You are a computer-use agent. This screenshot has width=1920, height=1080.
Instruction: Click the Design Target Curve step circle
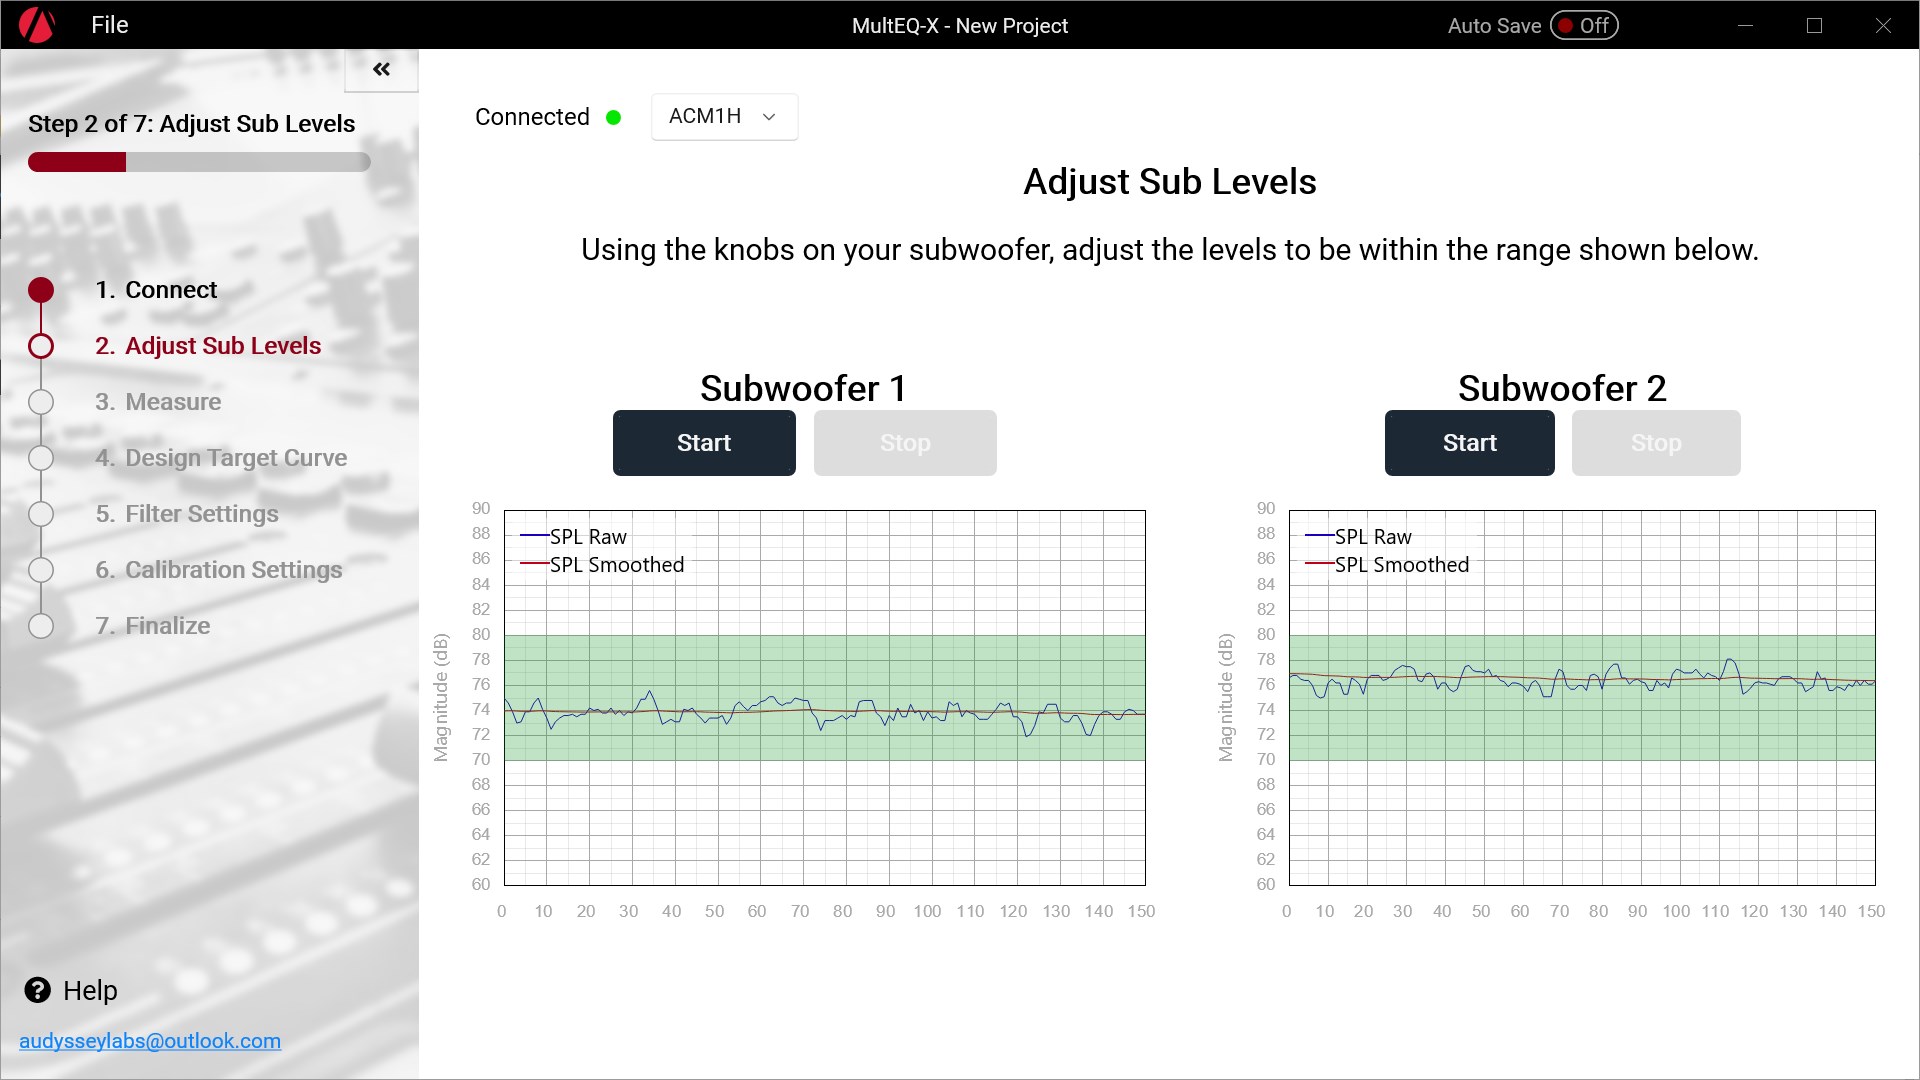coord(41,458)
